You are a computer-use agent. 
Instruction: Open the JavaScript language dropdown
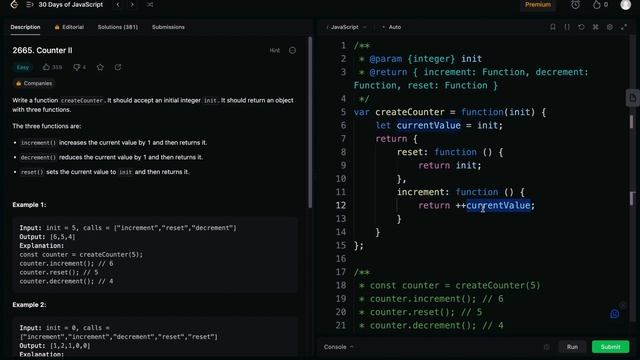346,27
